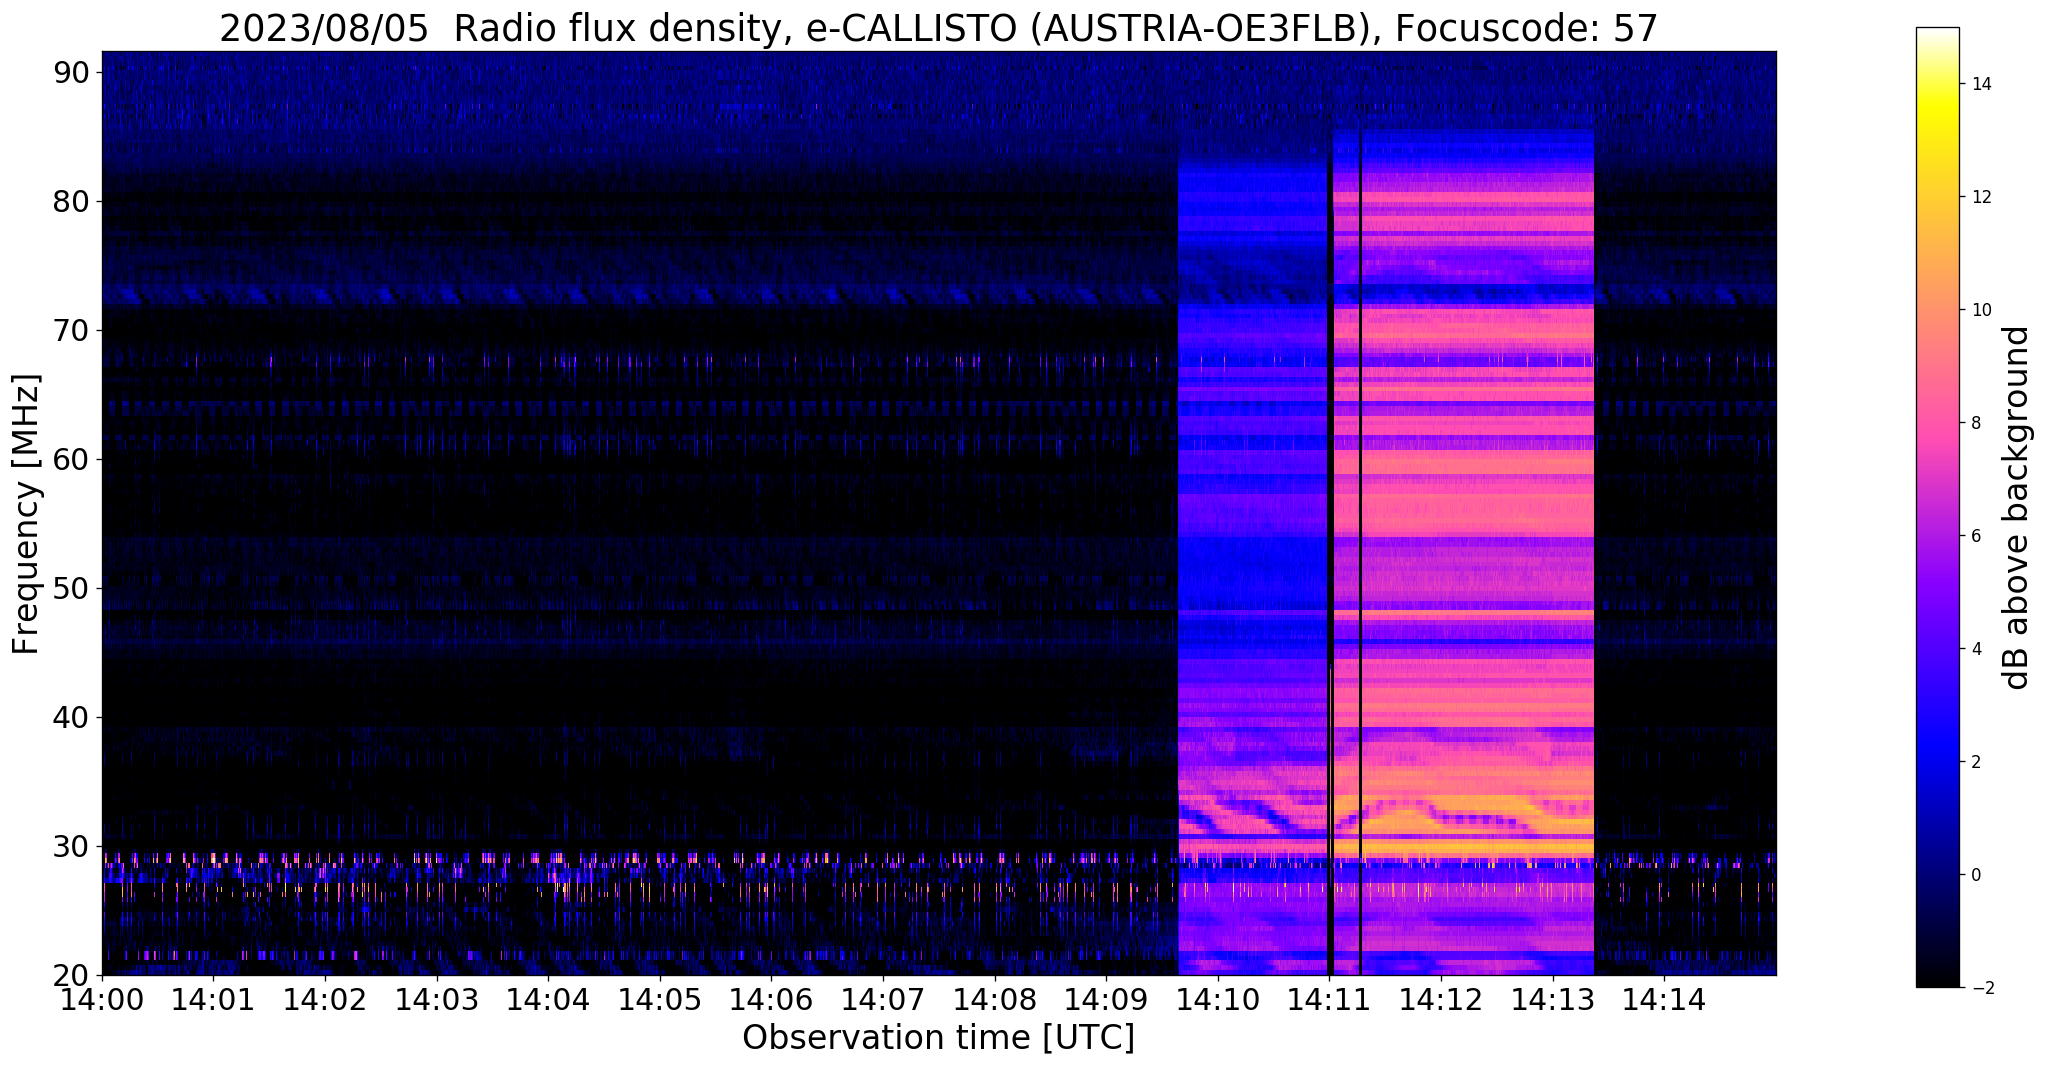This screenshot has height=1067, width=2047.
Task: Click the 14:02 time tick label
Action: click(325, 999)
